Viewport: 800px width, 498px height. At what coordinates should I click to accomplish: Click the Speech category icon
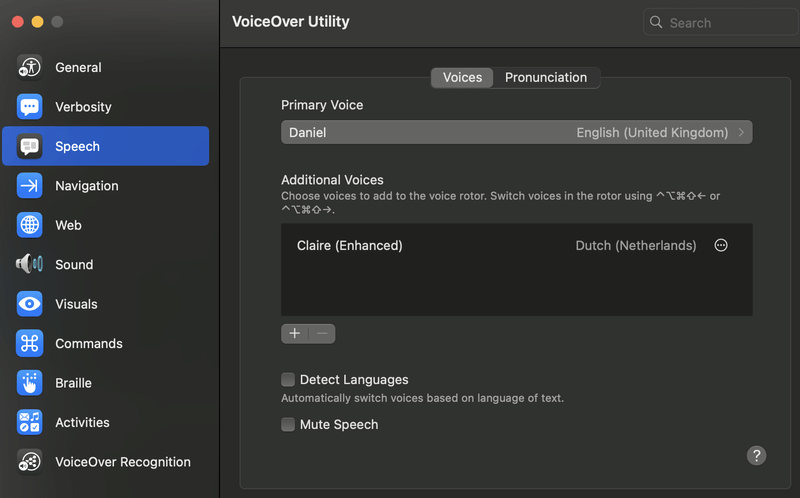(x=30, y=146)
